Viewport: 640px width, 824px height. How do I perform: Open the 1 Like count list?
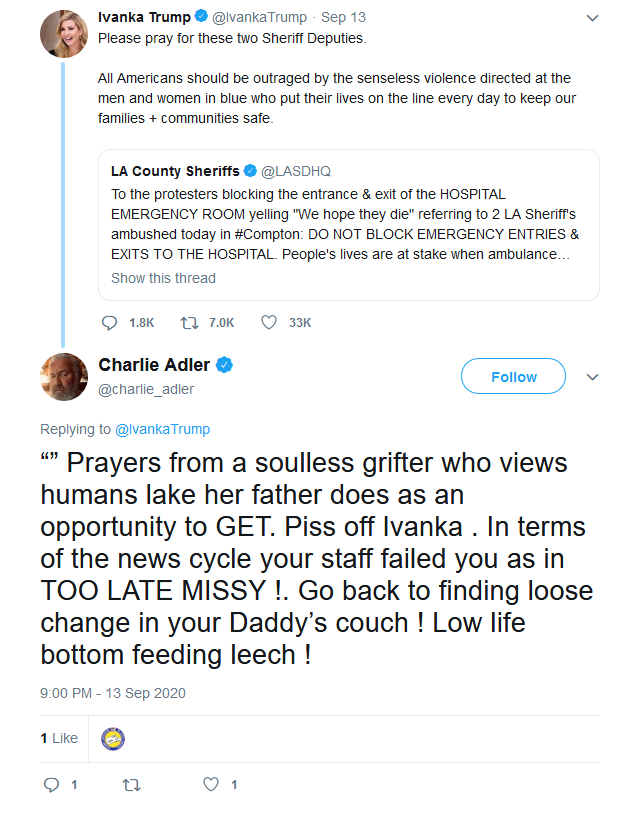coord(59,738)
